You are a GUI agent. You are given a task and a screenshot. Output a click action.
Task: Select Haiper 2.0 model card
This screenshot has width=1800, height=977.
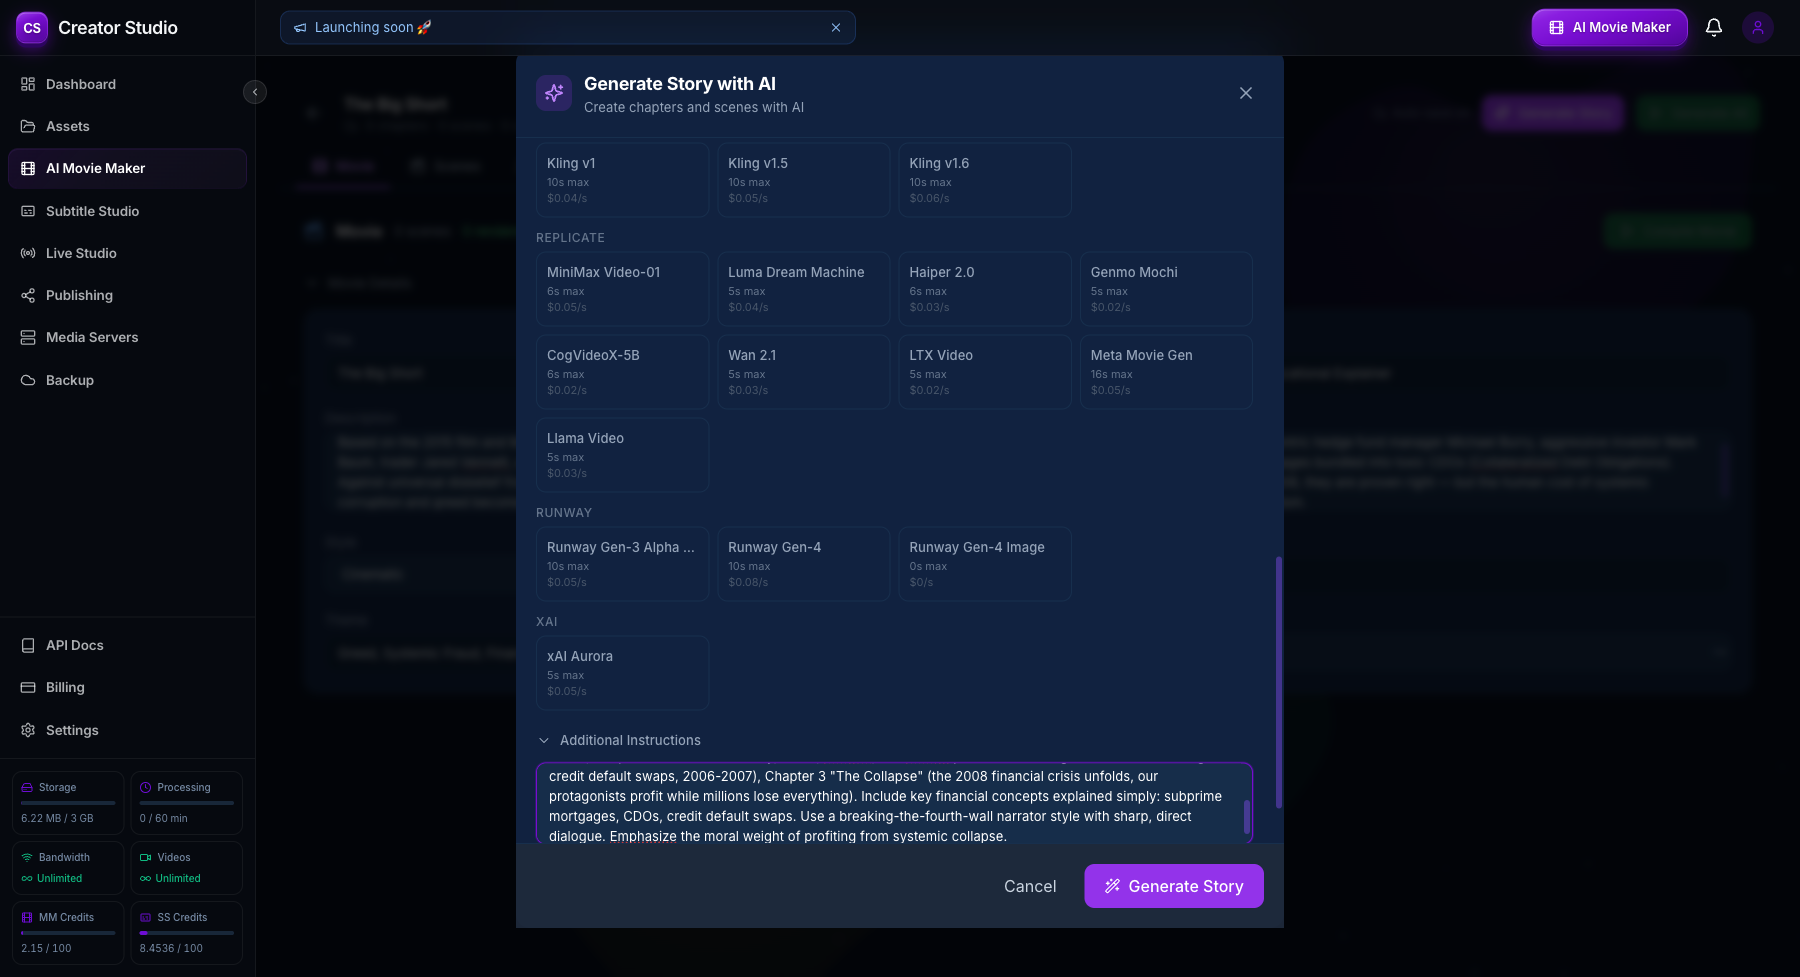(985, 289)
